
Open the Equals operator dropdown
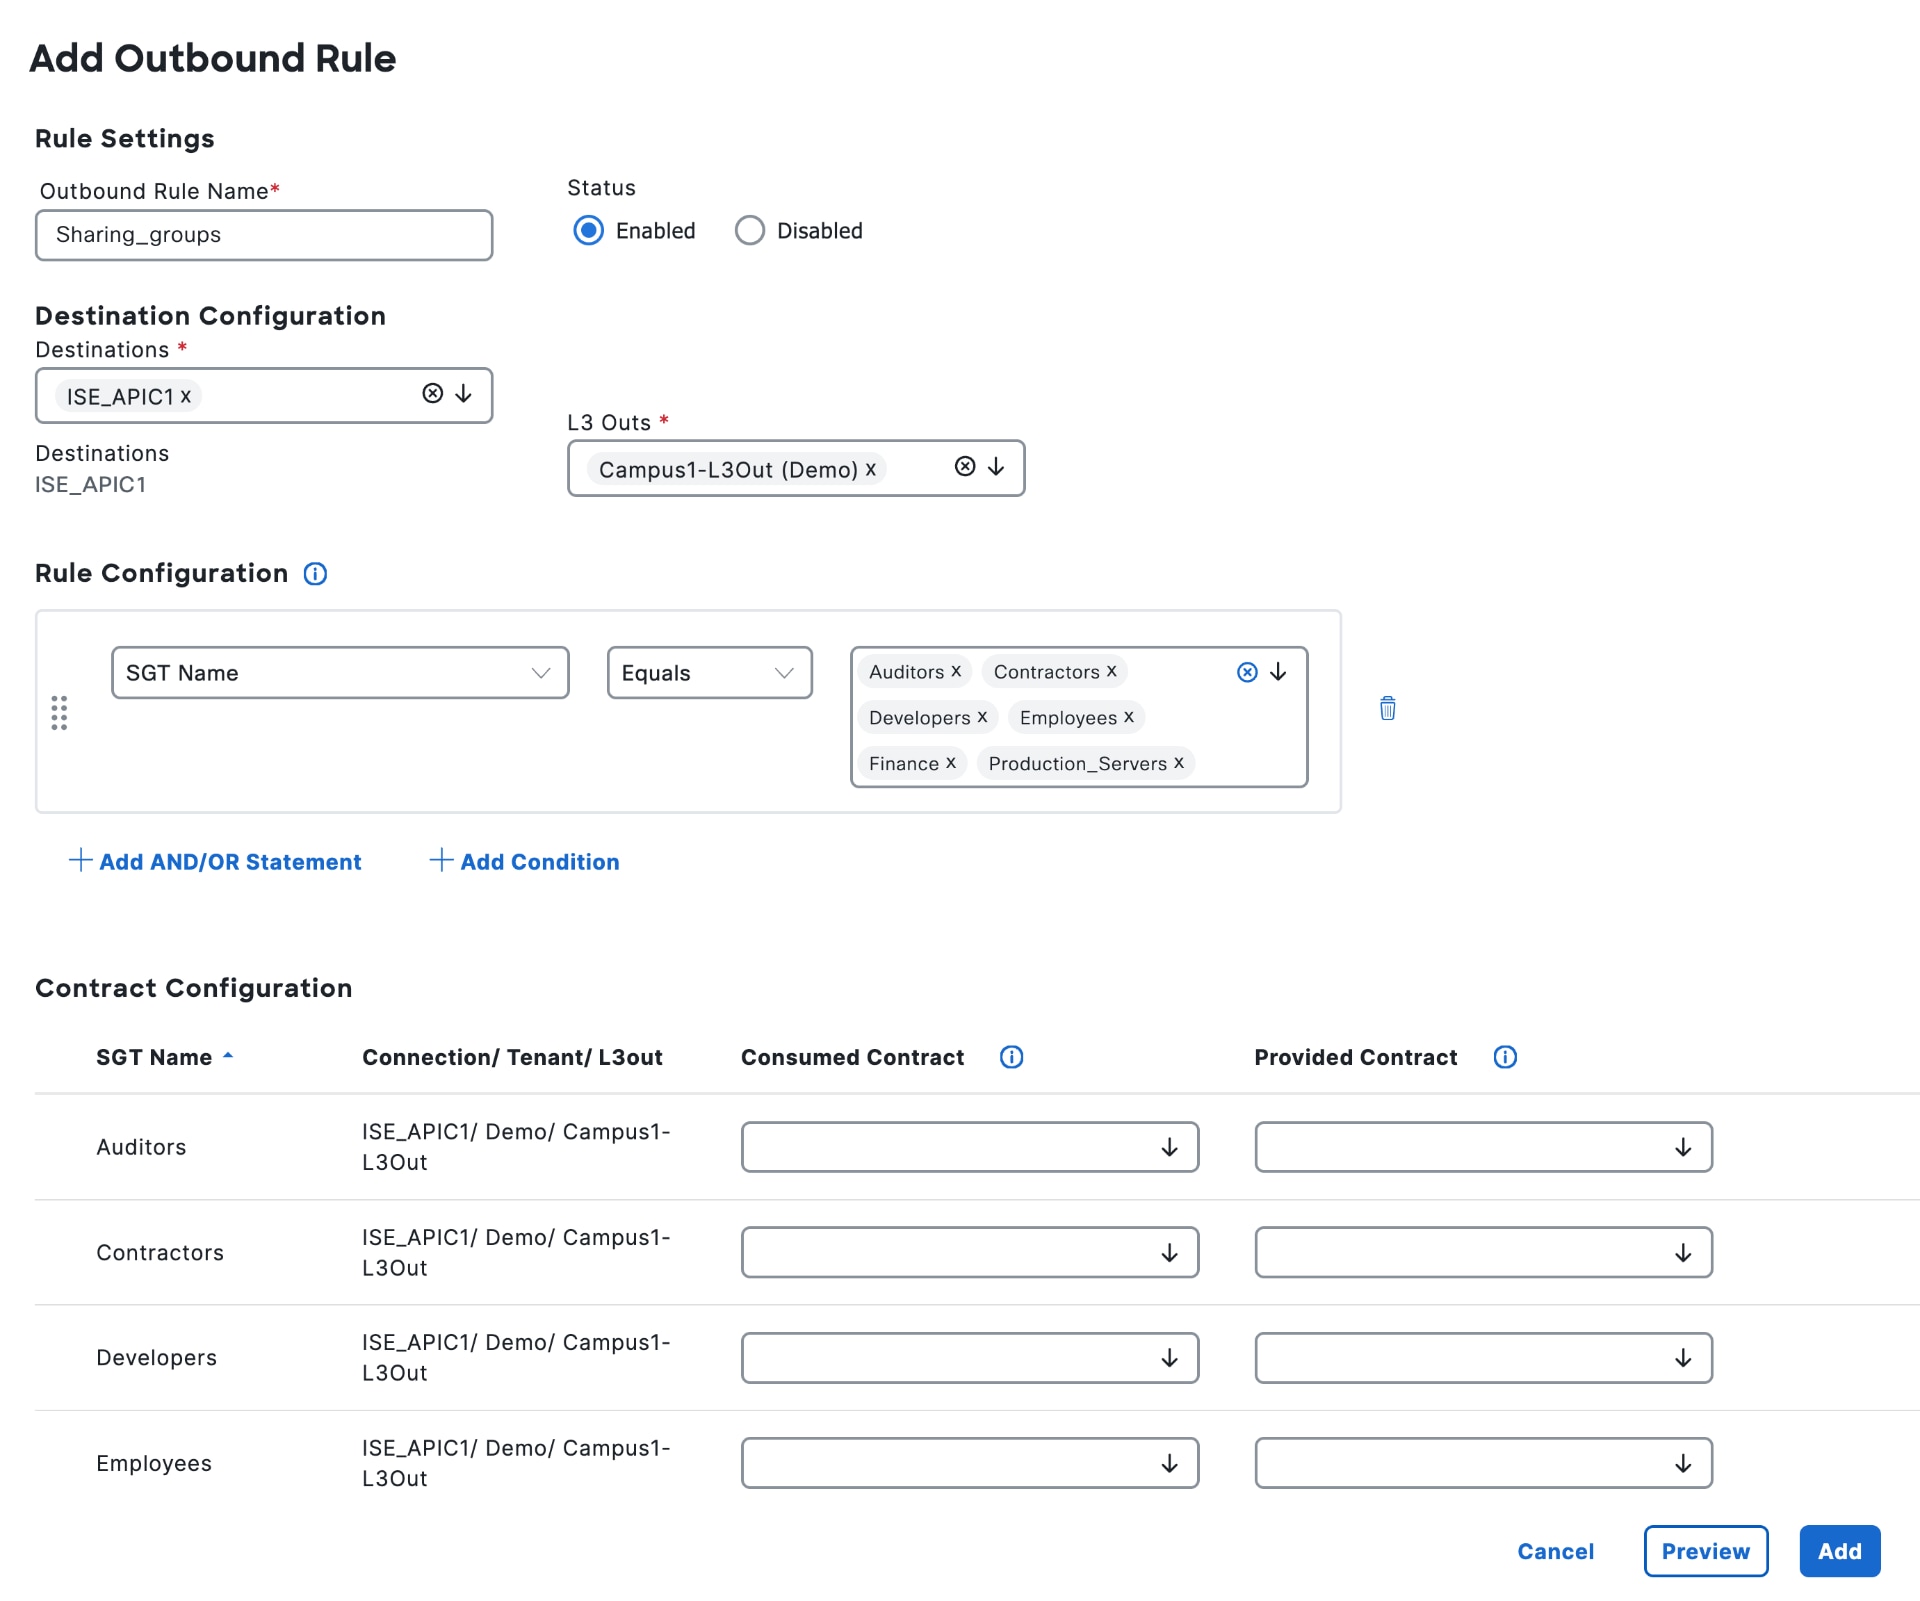pyautogui.click(x=708, y=673)
